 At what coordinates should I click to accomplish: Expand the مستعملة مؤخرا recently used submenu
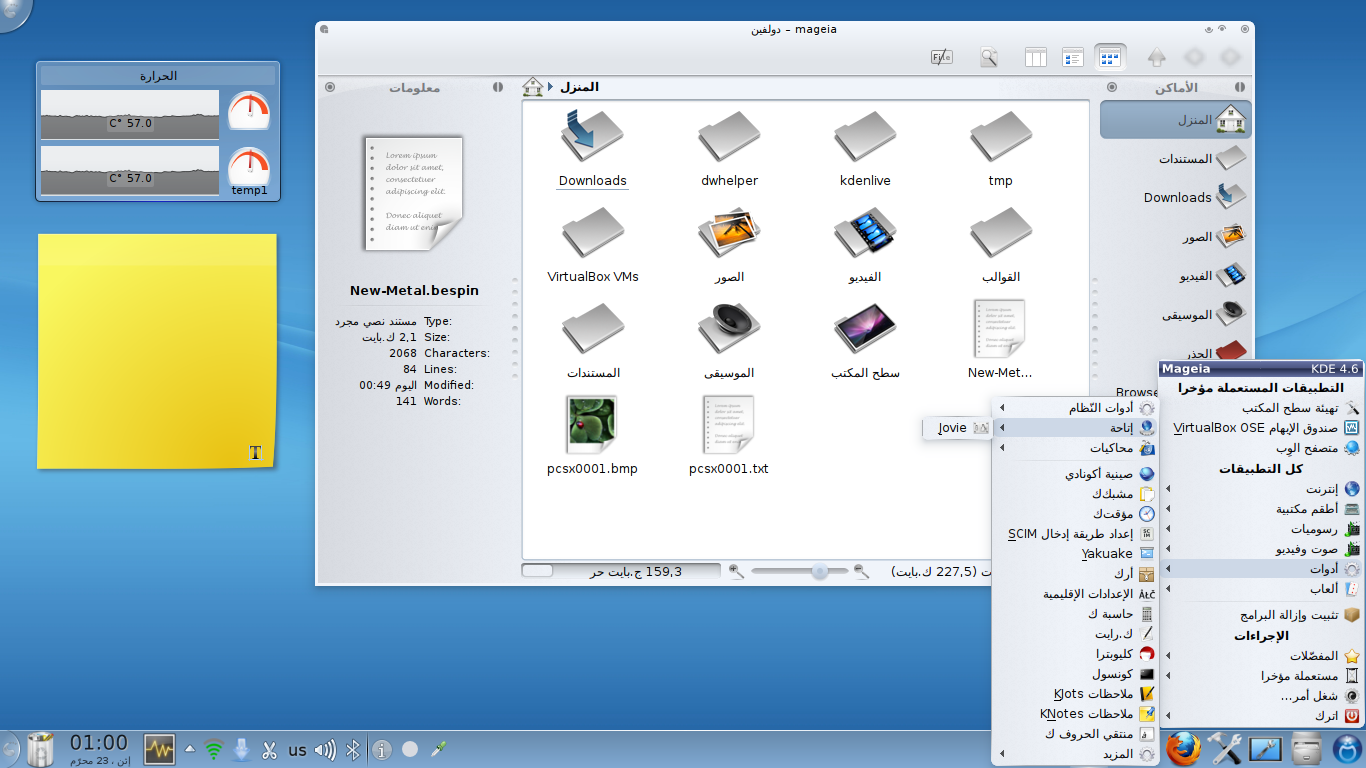pos(1262,676)
